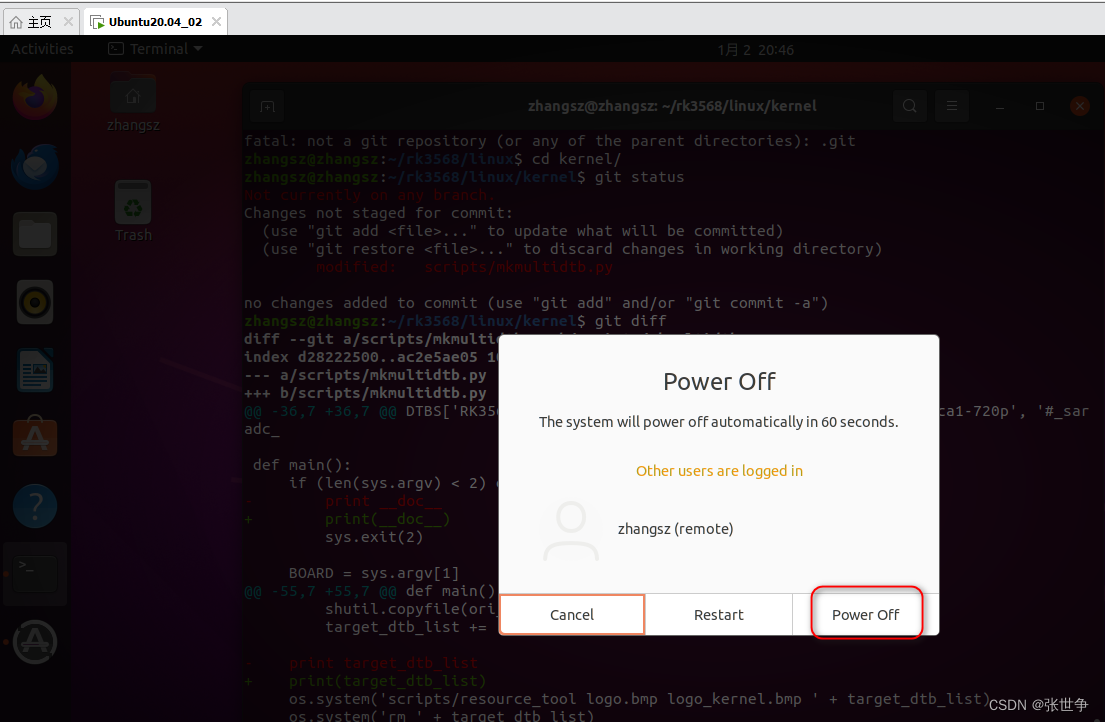Screen dimensions: 1105x722
Task: Click the Other users are logged in text
Action: (719, 471)
